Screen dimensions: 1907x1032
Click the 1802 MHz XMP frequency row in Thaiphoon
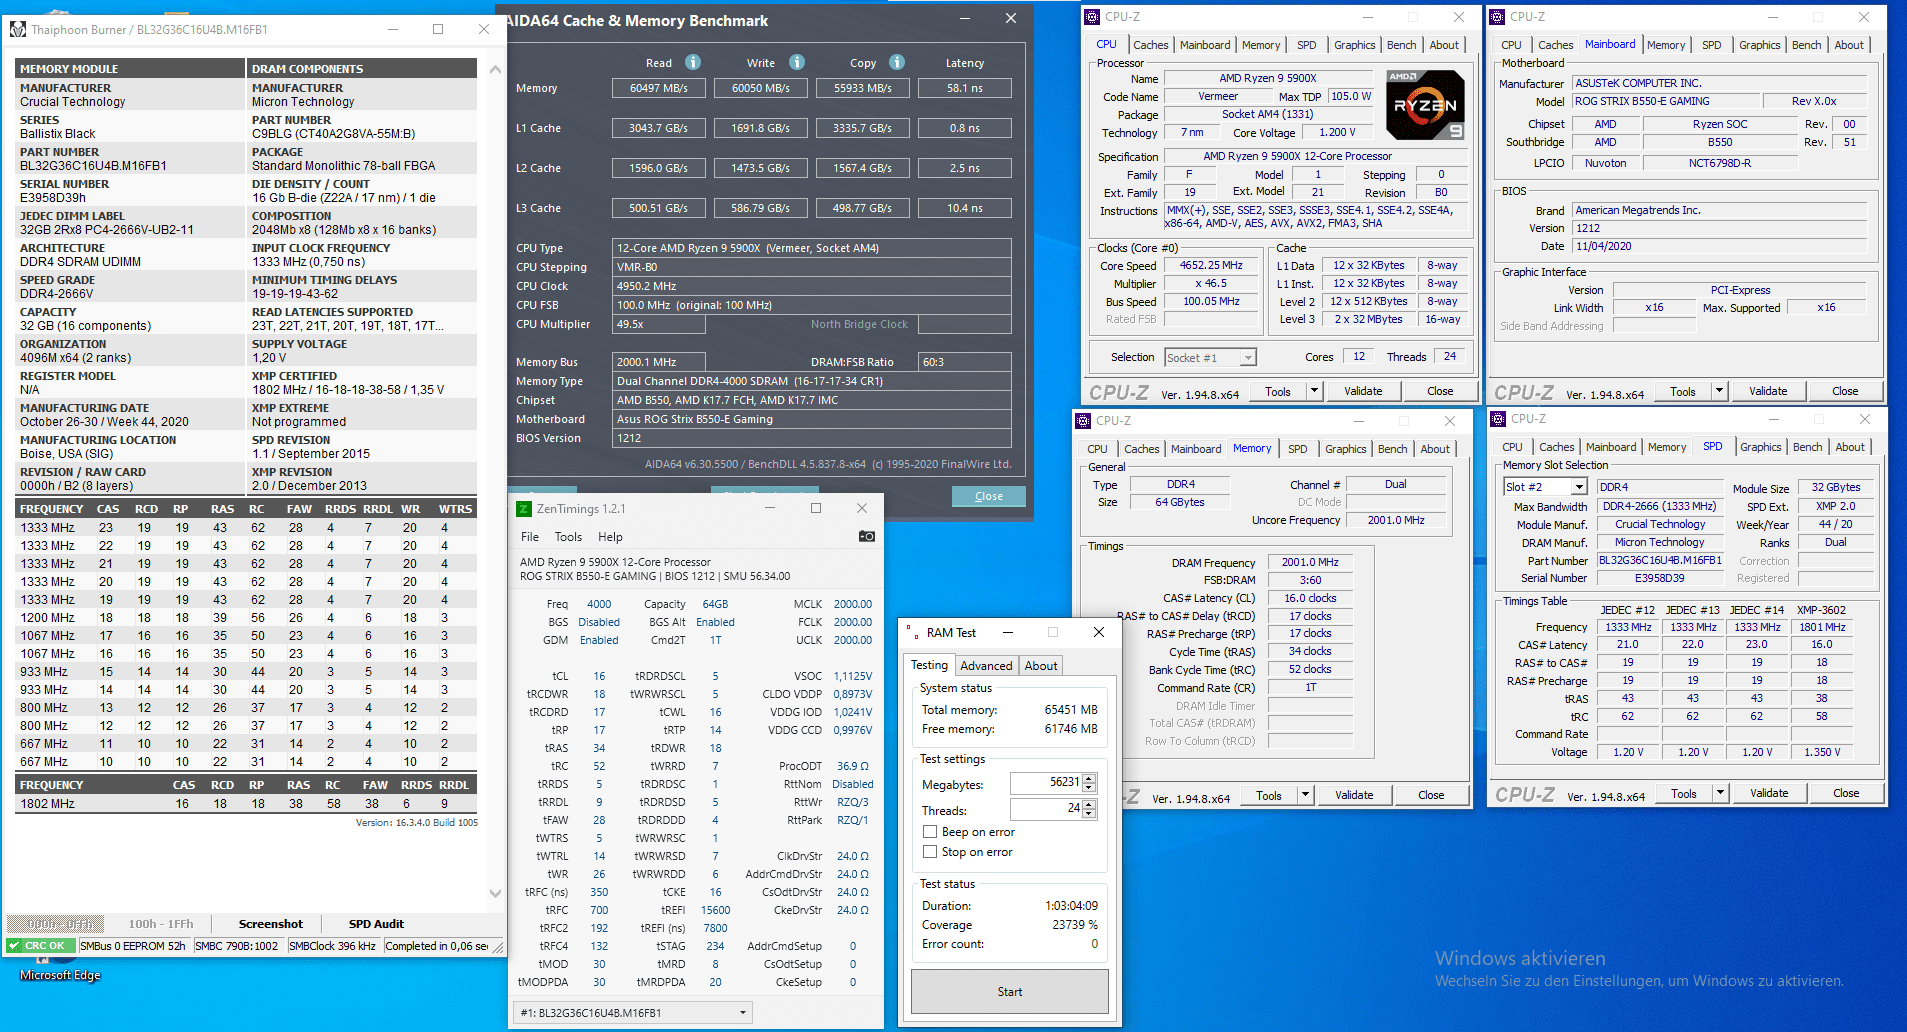point(246,803)
